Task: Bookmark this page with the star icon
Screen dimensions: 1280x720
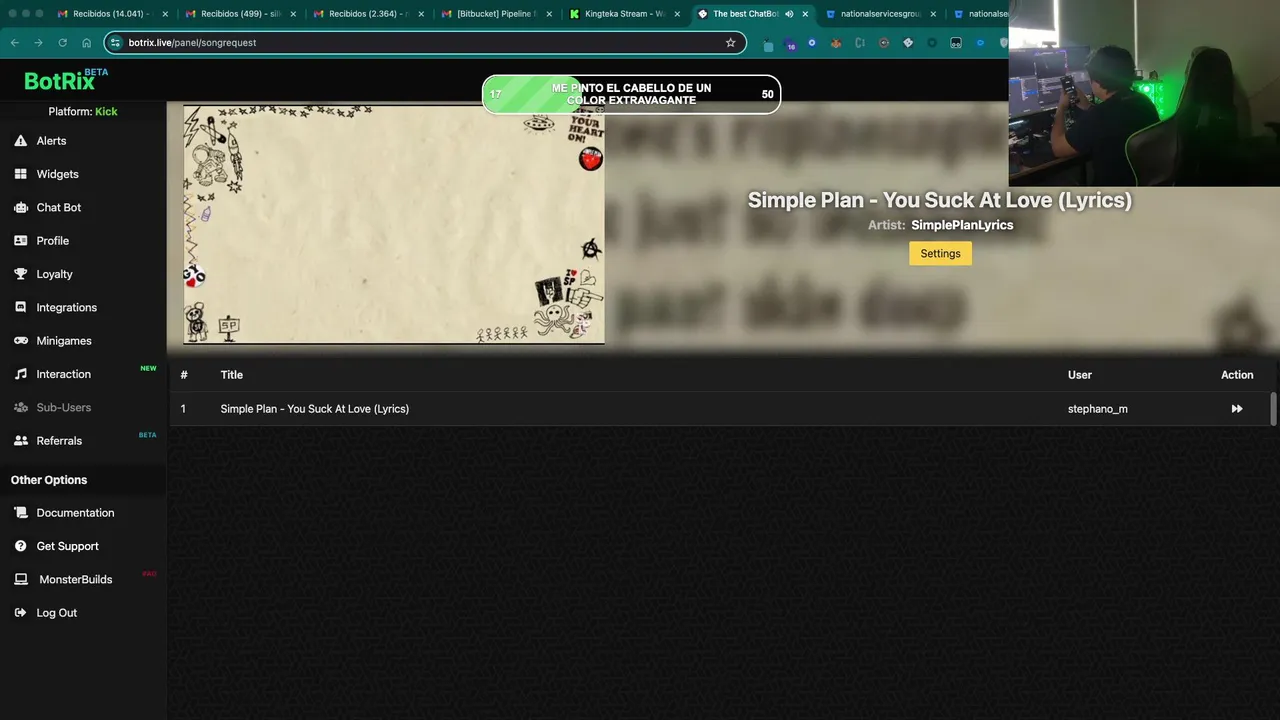Action: point(730,43)
